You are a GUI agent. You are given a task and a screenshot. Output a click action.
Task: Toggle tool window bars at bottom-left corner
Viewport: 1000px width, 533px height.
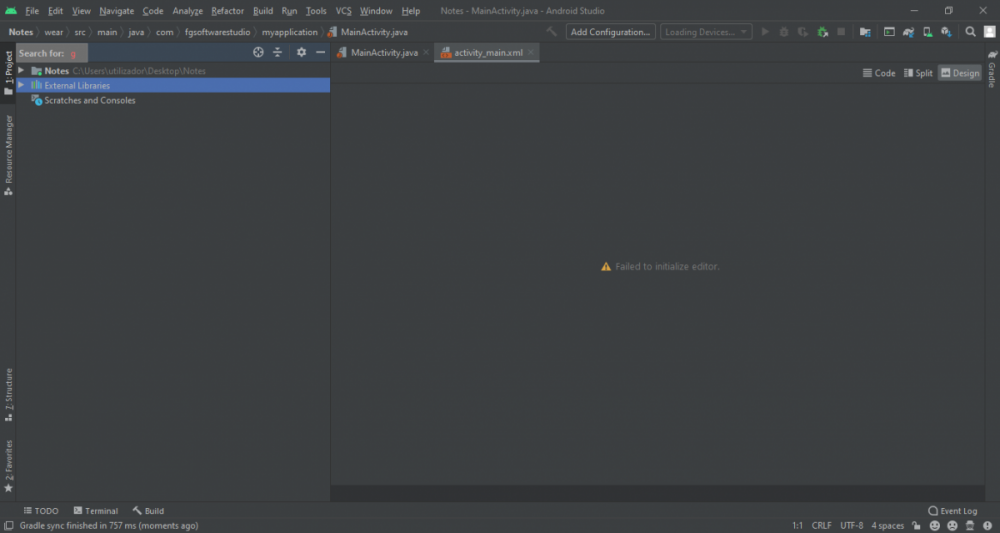[9, 526]
